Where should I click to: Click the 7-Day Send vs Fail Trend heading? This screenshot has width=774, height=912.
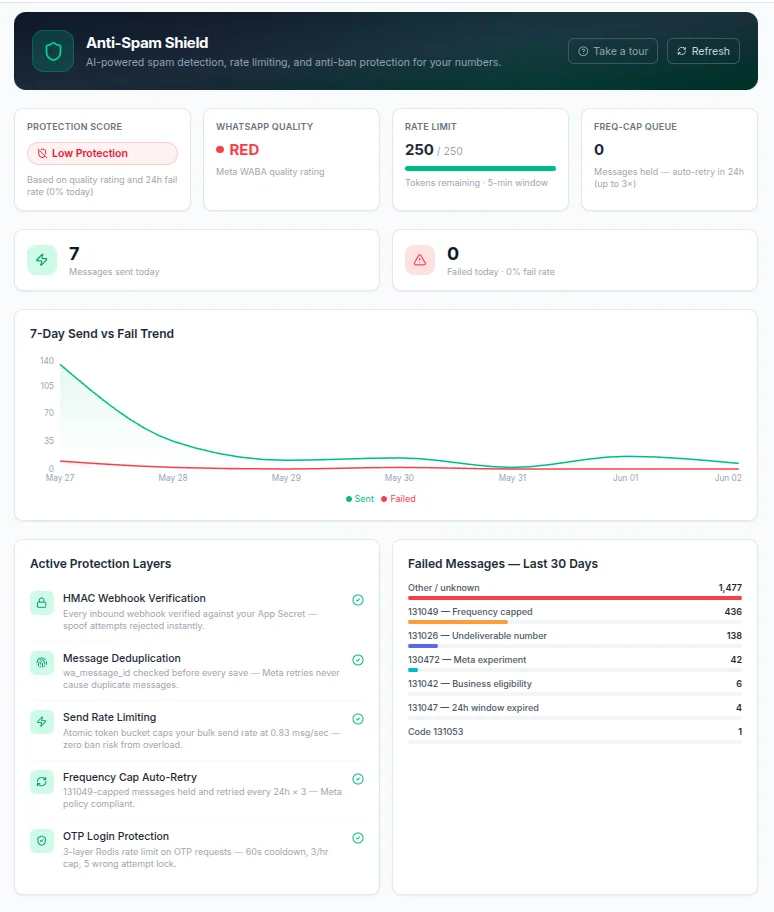pyautogui.click(x=102, y=334)
